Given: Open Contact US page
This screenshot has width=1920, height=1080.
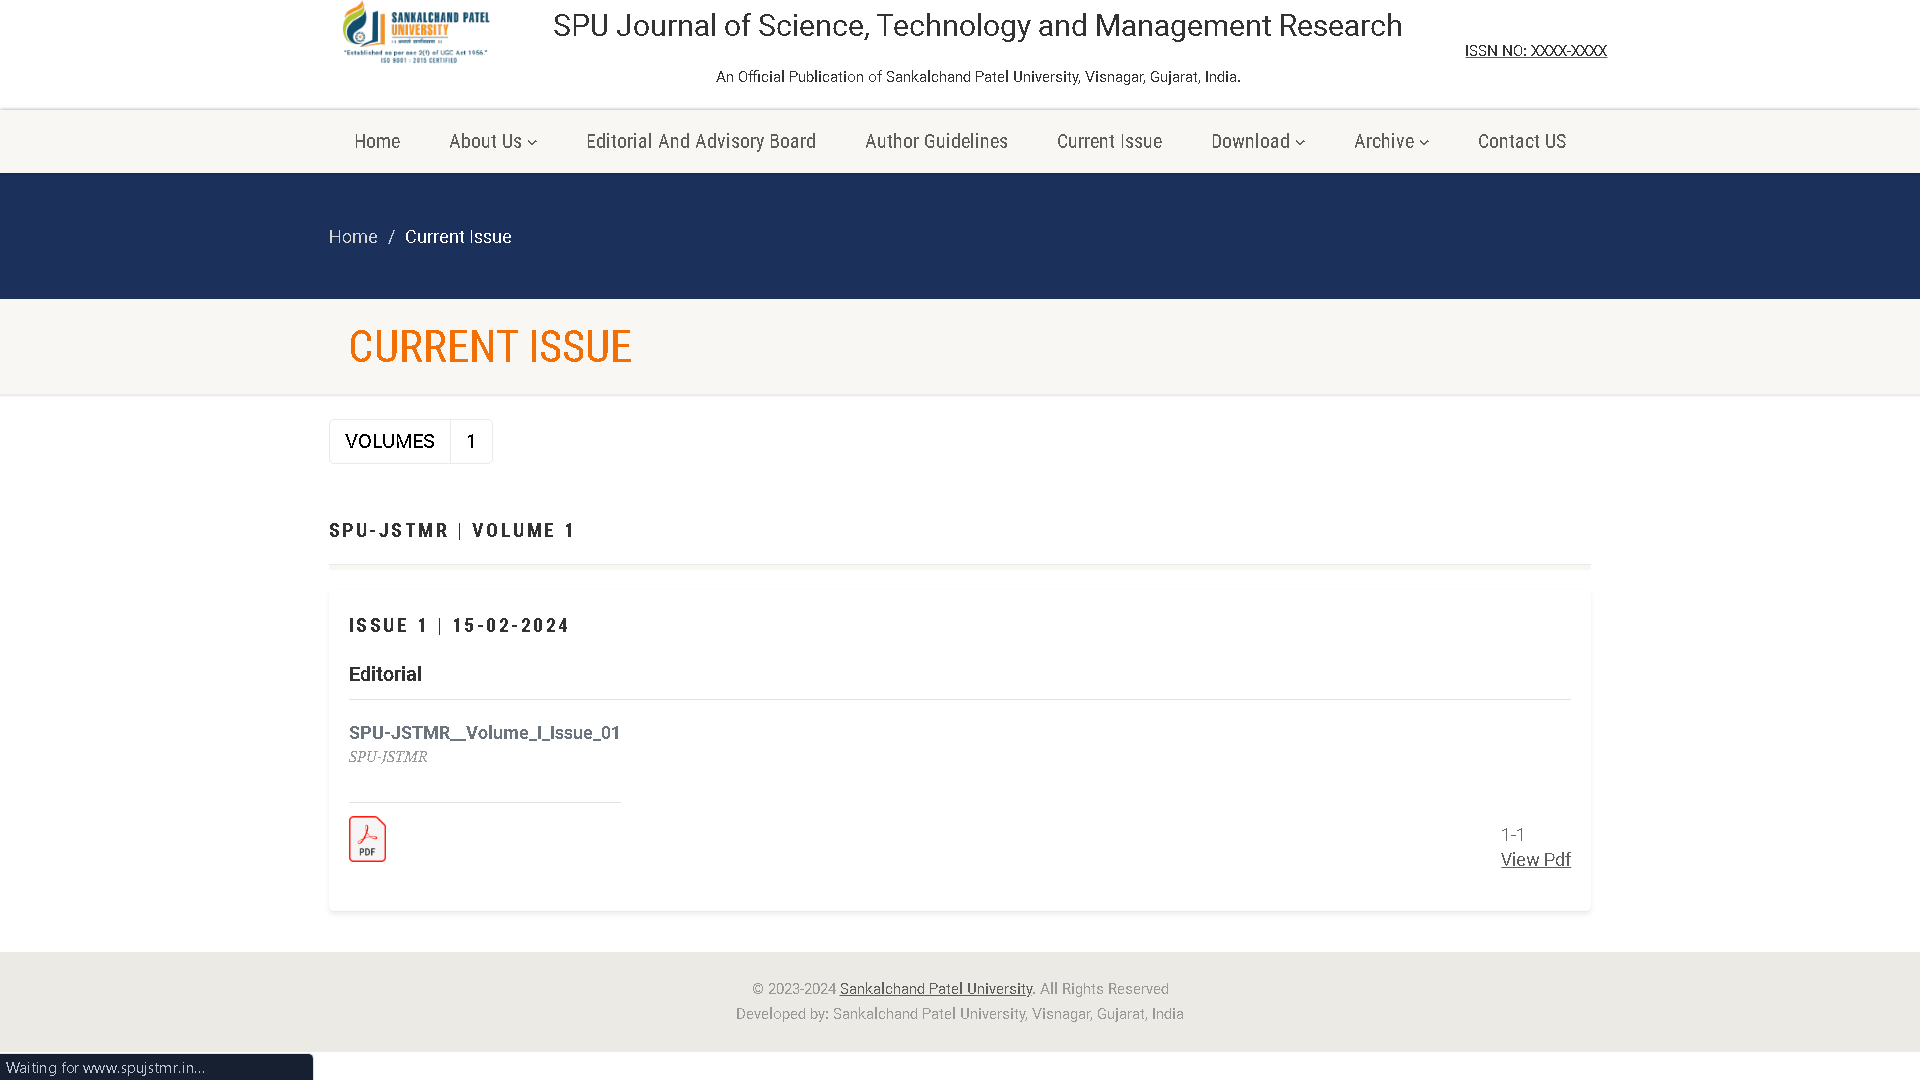Looking at the screenshot, I should tap(1521, 142).
